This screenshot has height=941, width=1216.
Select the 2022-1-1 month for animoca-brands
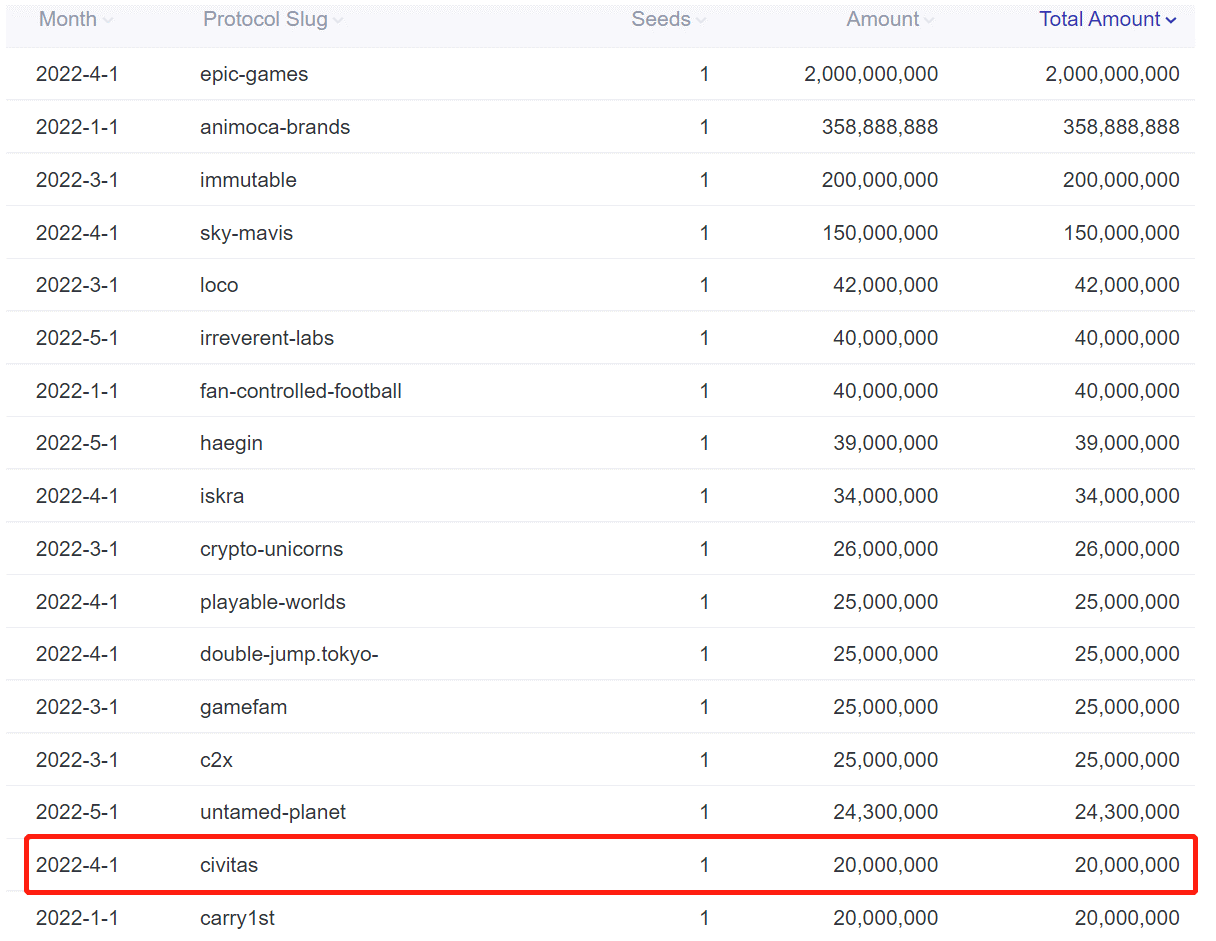click(x=77, y=127)
